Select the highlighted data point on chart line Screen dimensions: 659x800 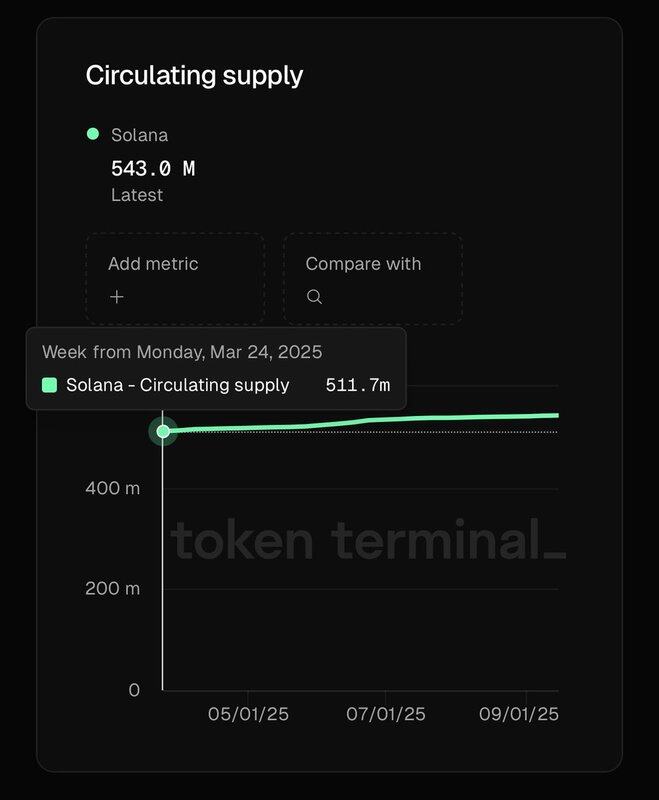point(163,432)
